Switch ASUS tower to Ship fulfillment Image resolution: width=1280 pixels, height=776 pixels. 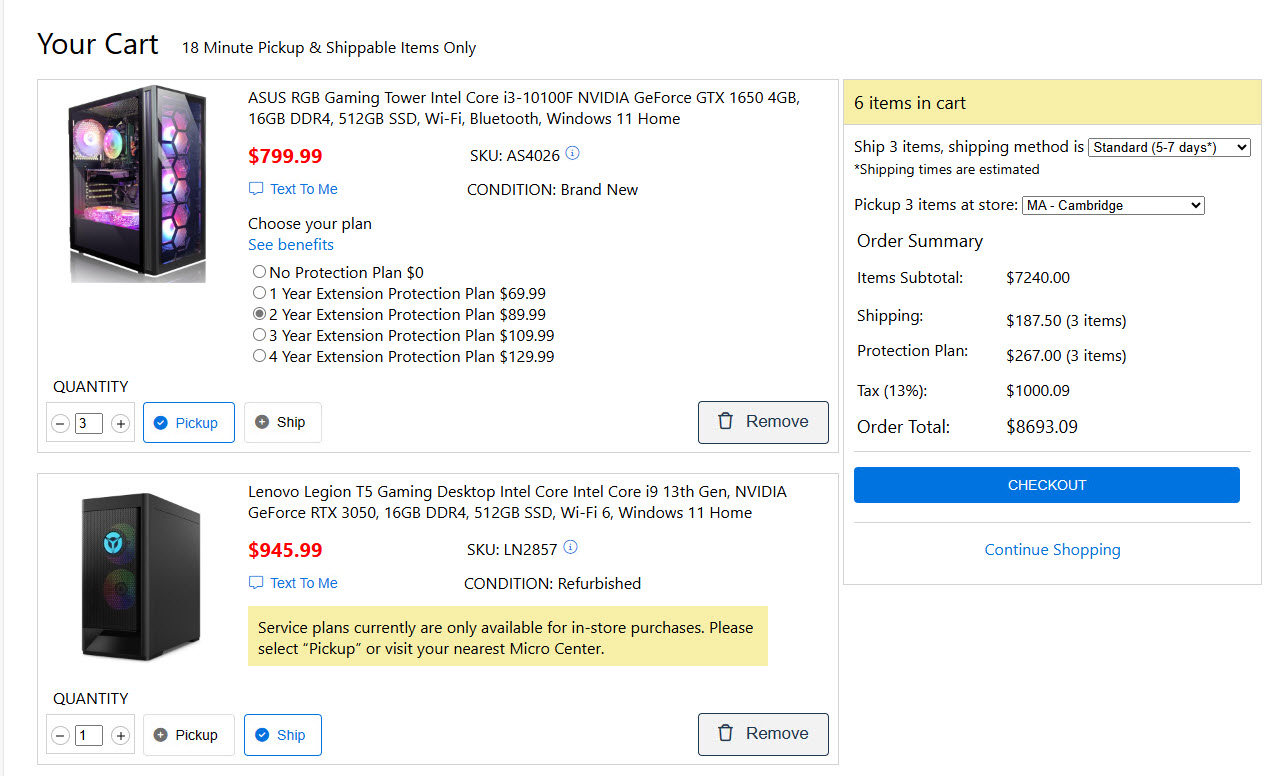point(282,422)
